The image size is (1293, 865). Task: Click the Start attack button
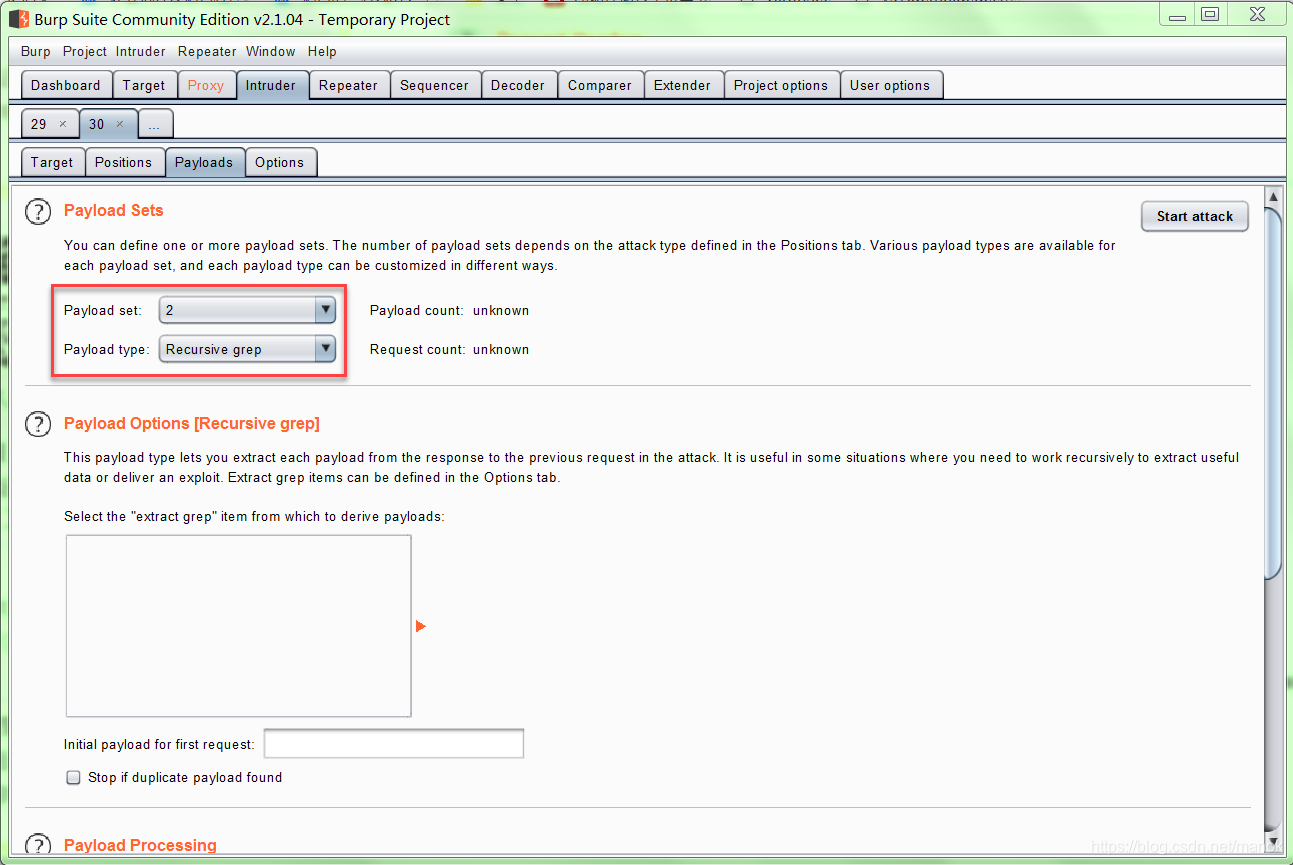tap(1195, 216)
